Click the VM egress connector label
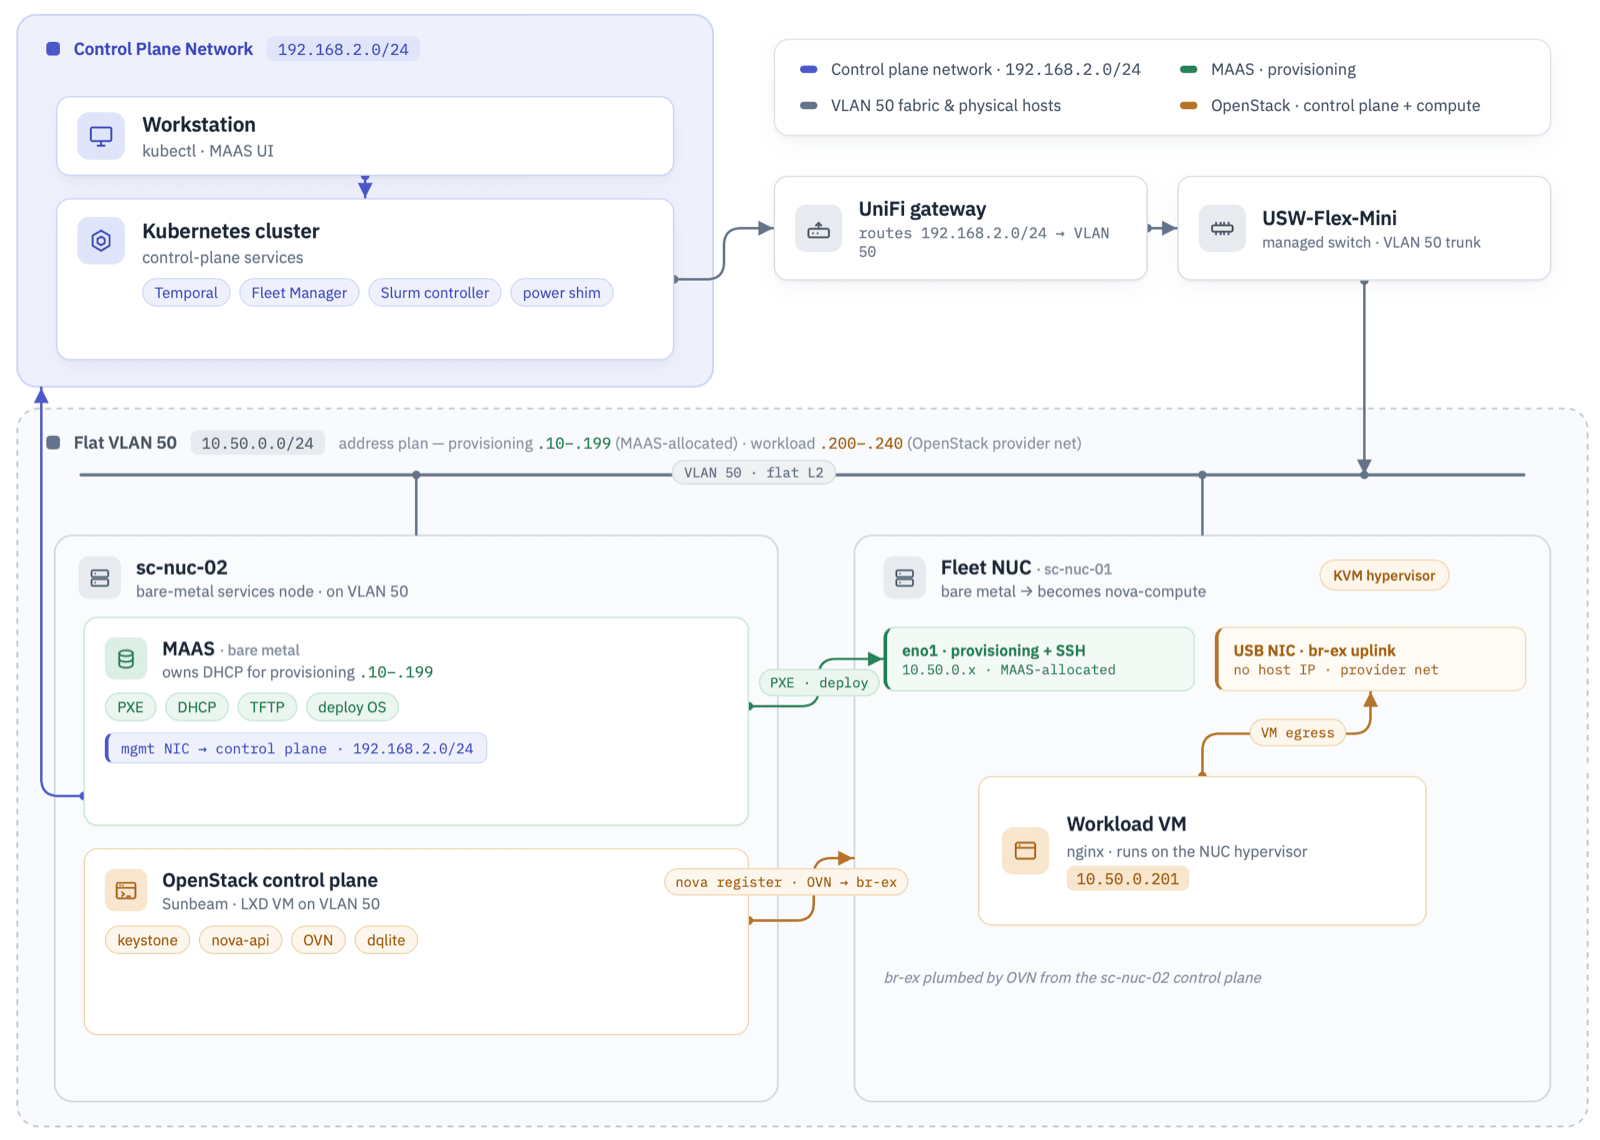The width and height of the screenshot is (1600, 1140). [x=1297, y=733]
